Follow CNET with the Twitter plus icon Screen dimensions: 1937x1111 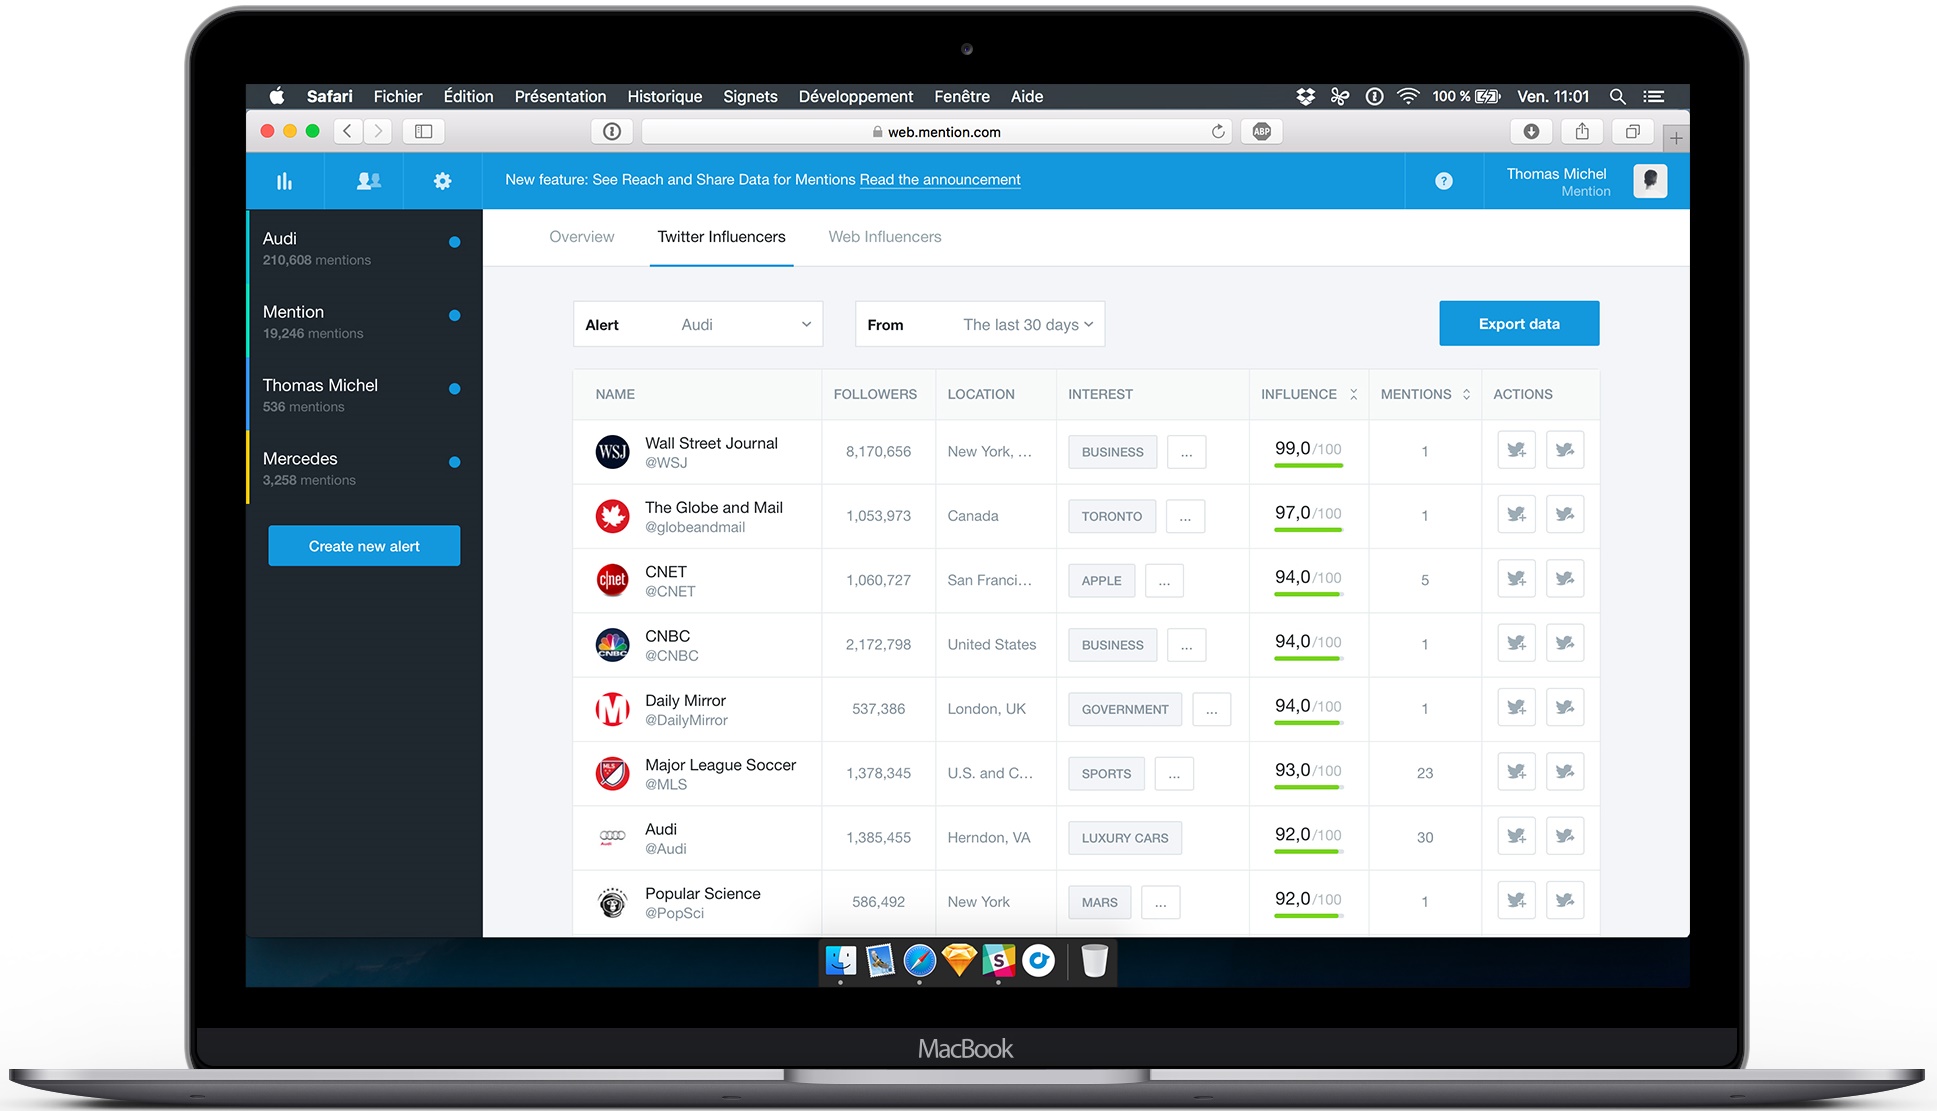coord(1516,579)
